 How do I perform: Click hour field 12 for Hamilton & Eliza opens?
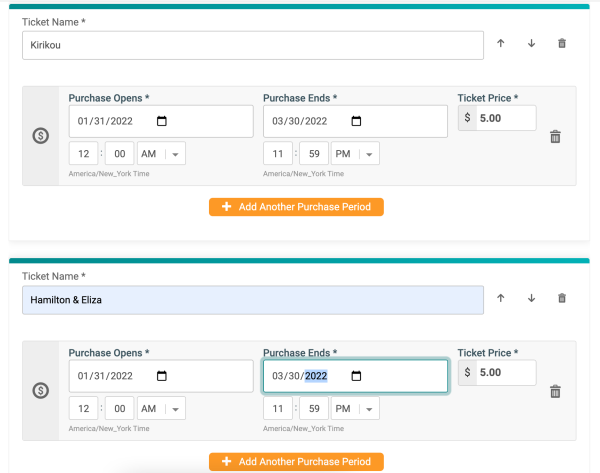pyautogui.click(x=83, y=408)
